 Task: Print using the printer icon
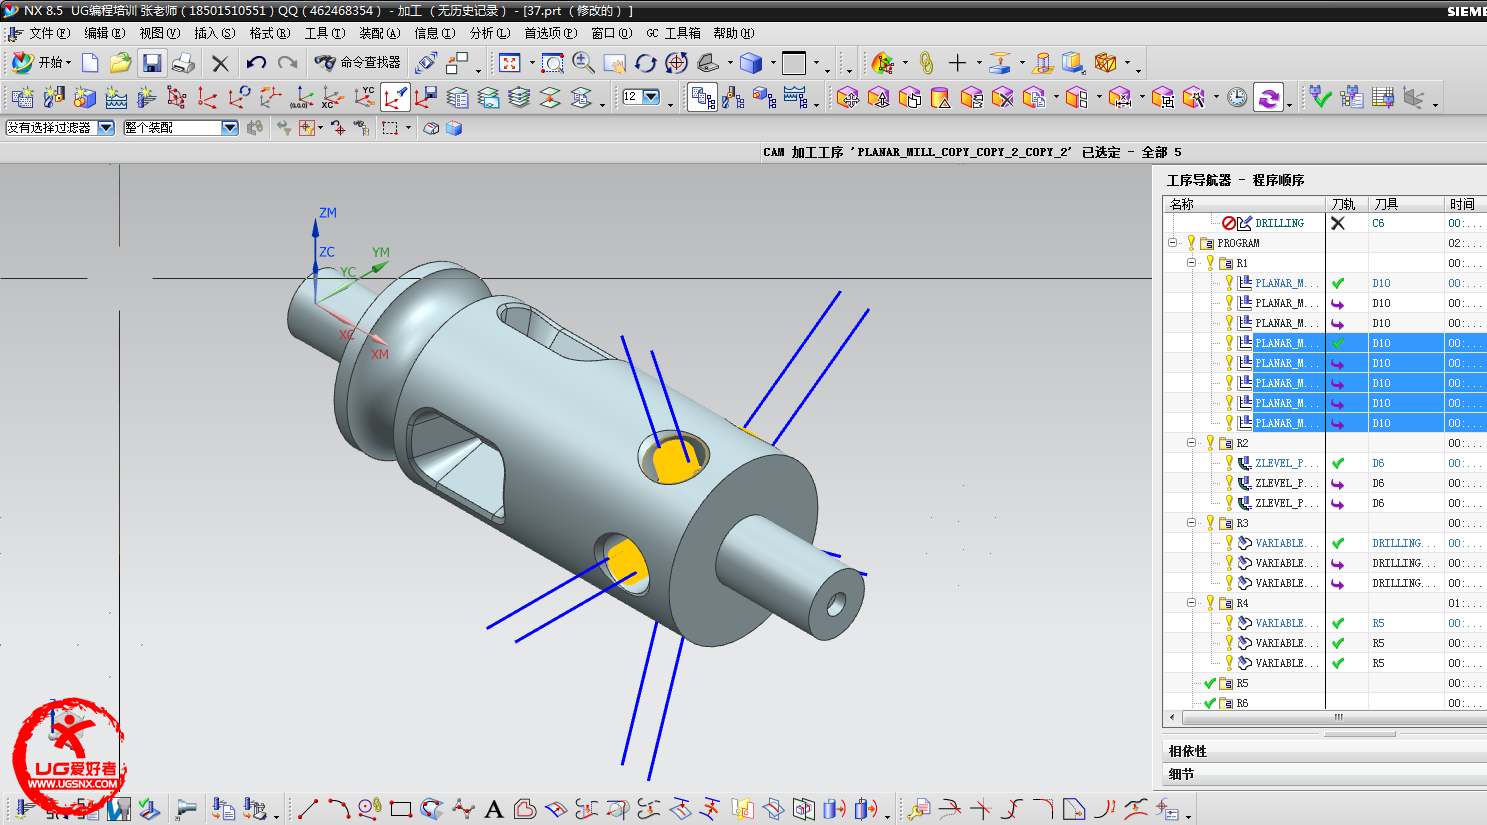coord(183,63)
